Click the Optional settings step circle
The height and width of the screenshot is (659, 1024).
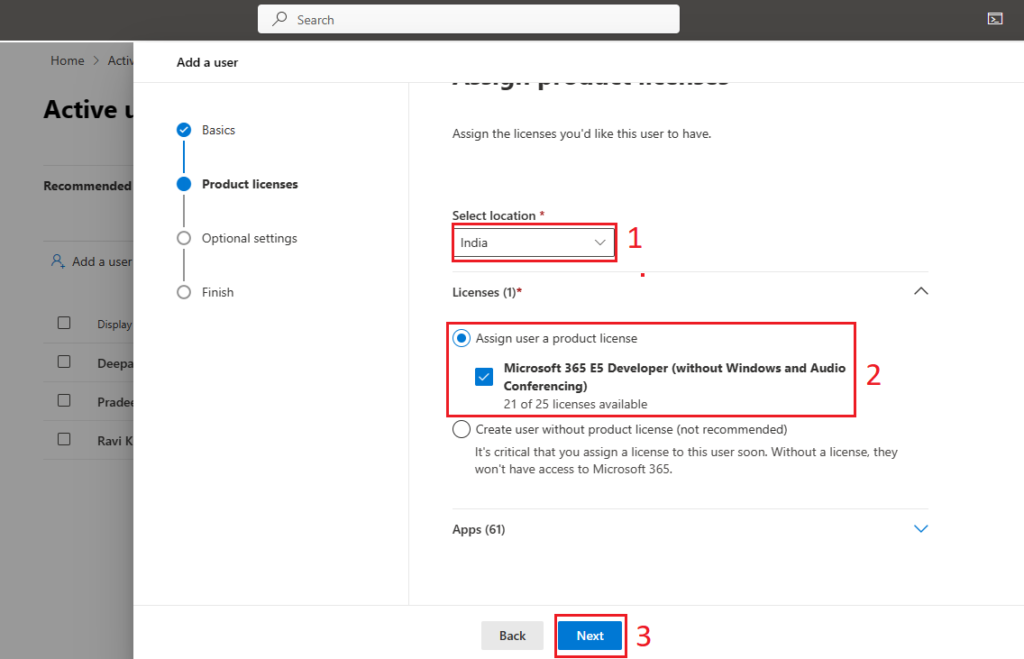[x=183, y=237]
